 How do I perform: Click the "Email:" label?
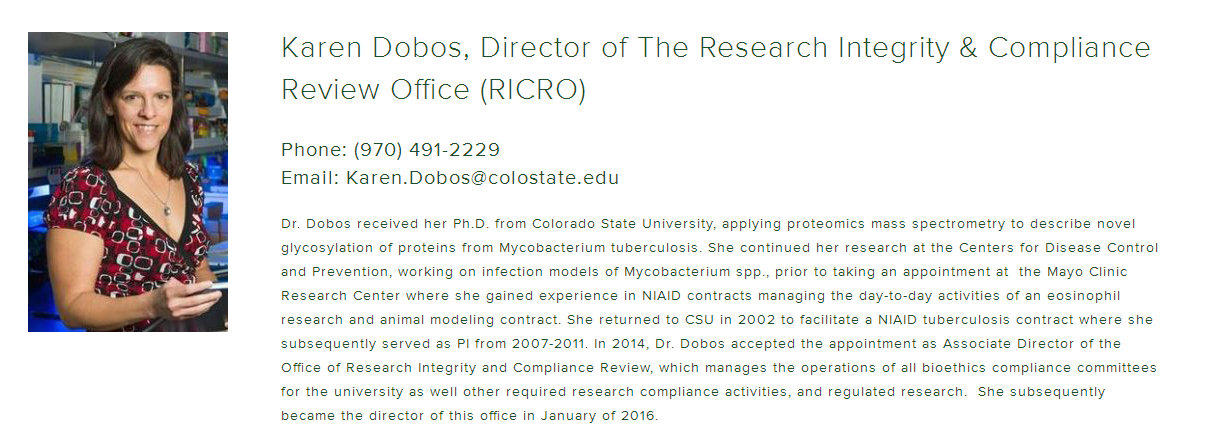(310, 178)
